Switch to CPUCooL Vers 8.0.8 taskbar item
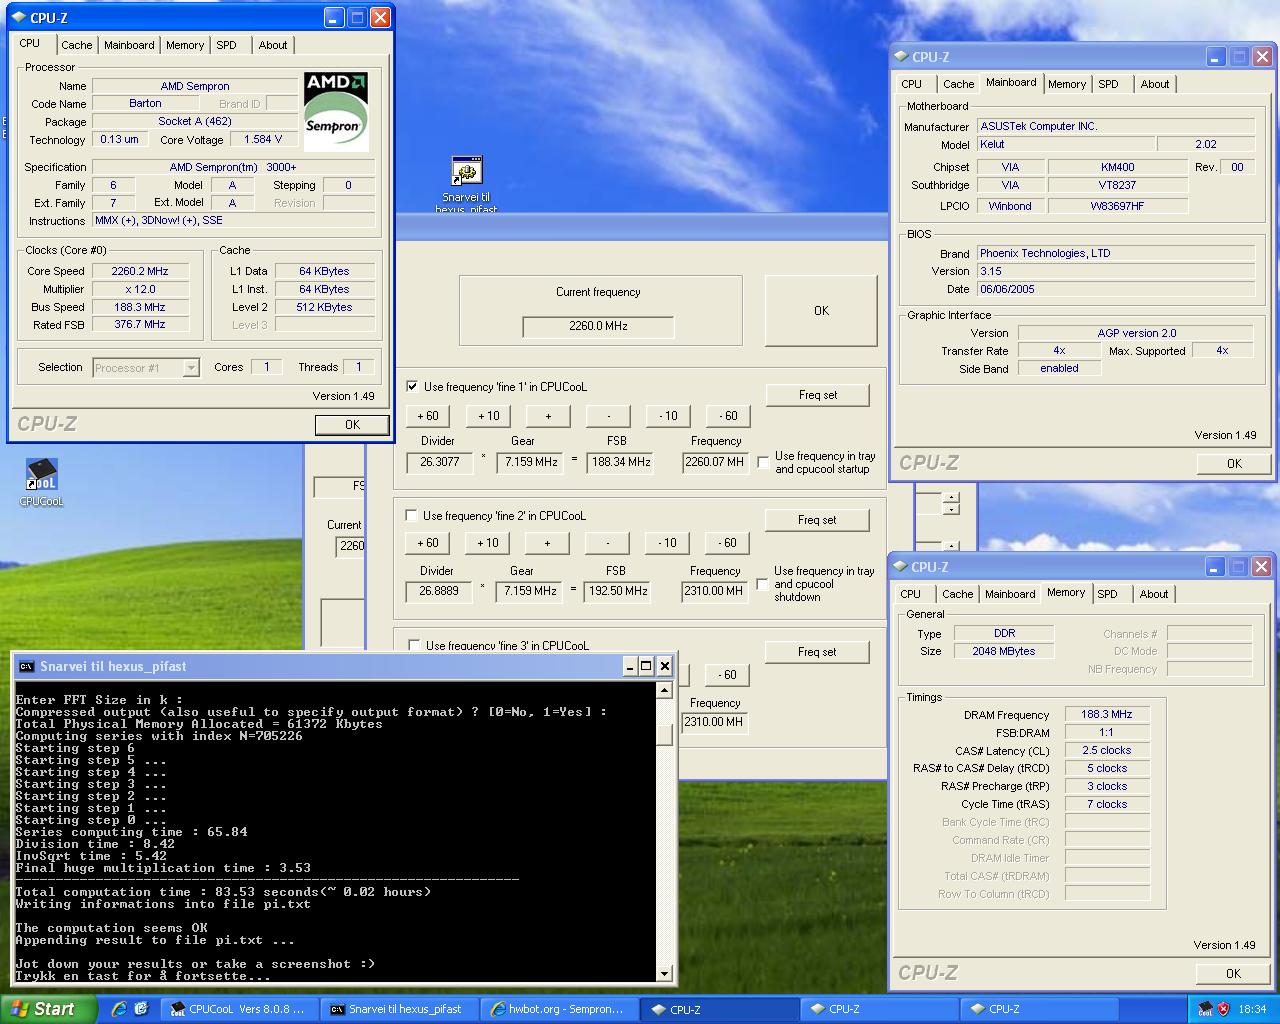Viewport: 1280px width, 1024px height. click(x=239, y=1009)
